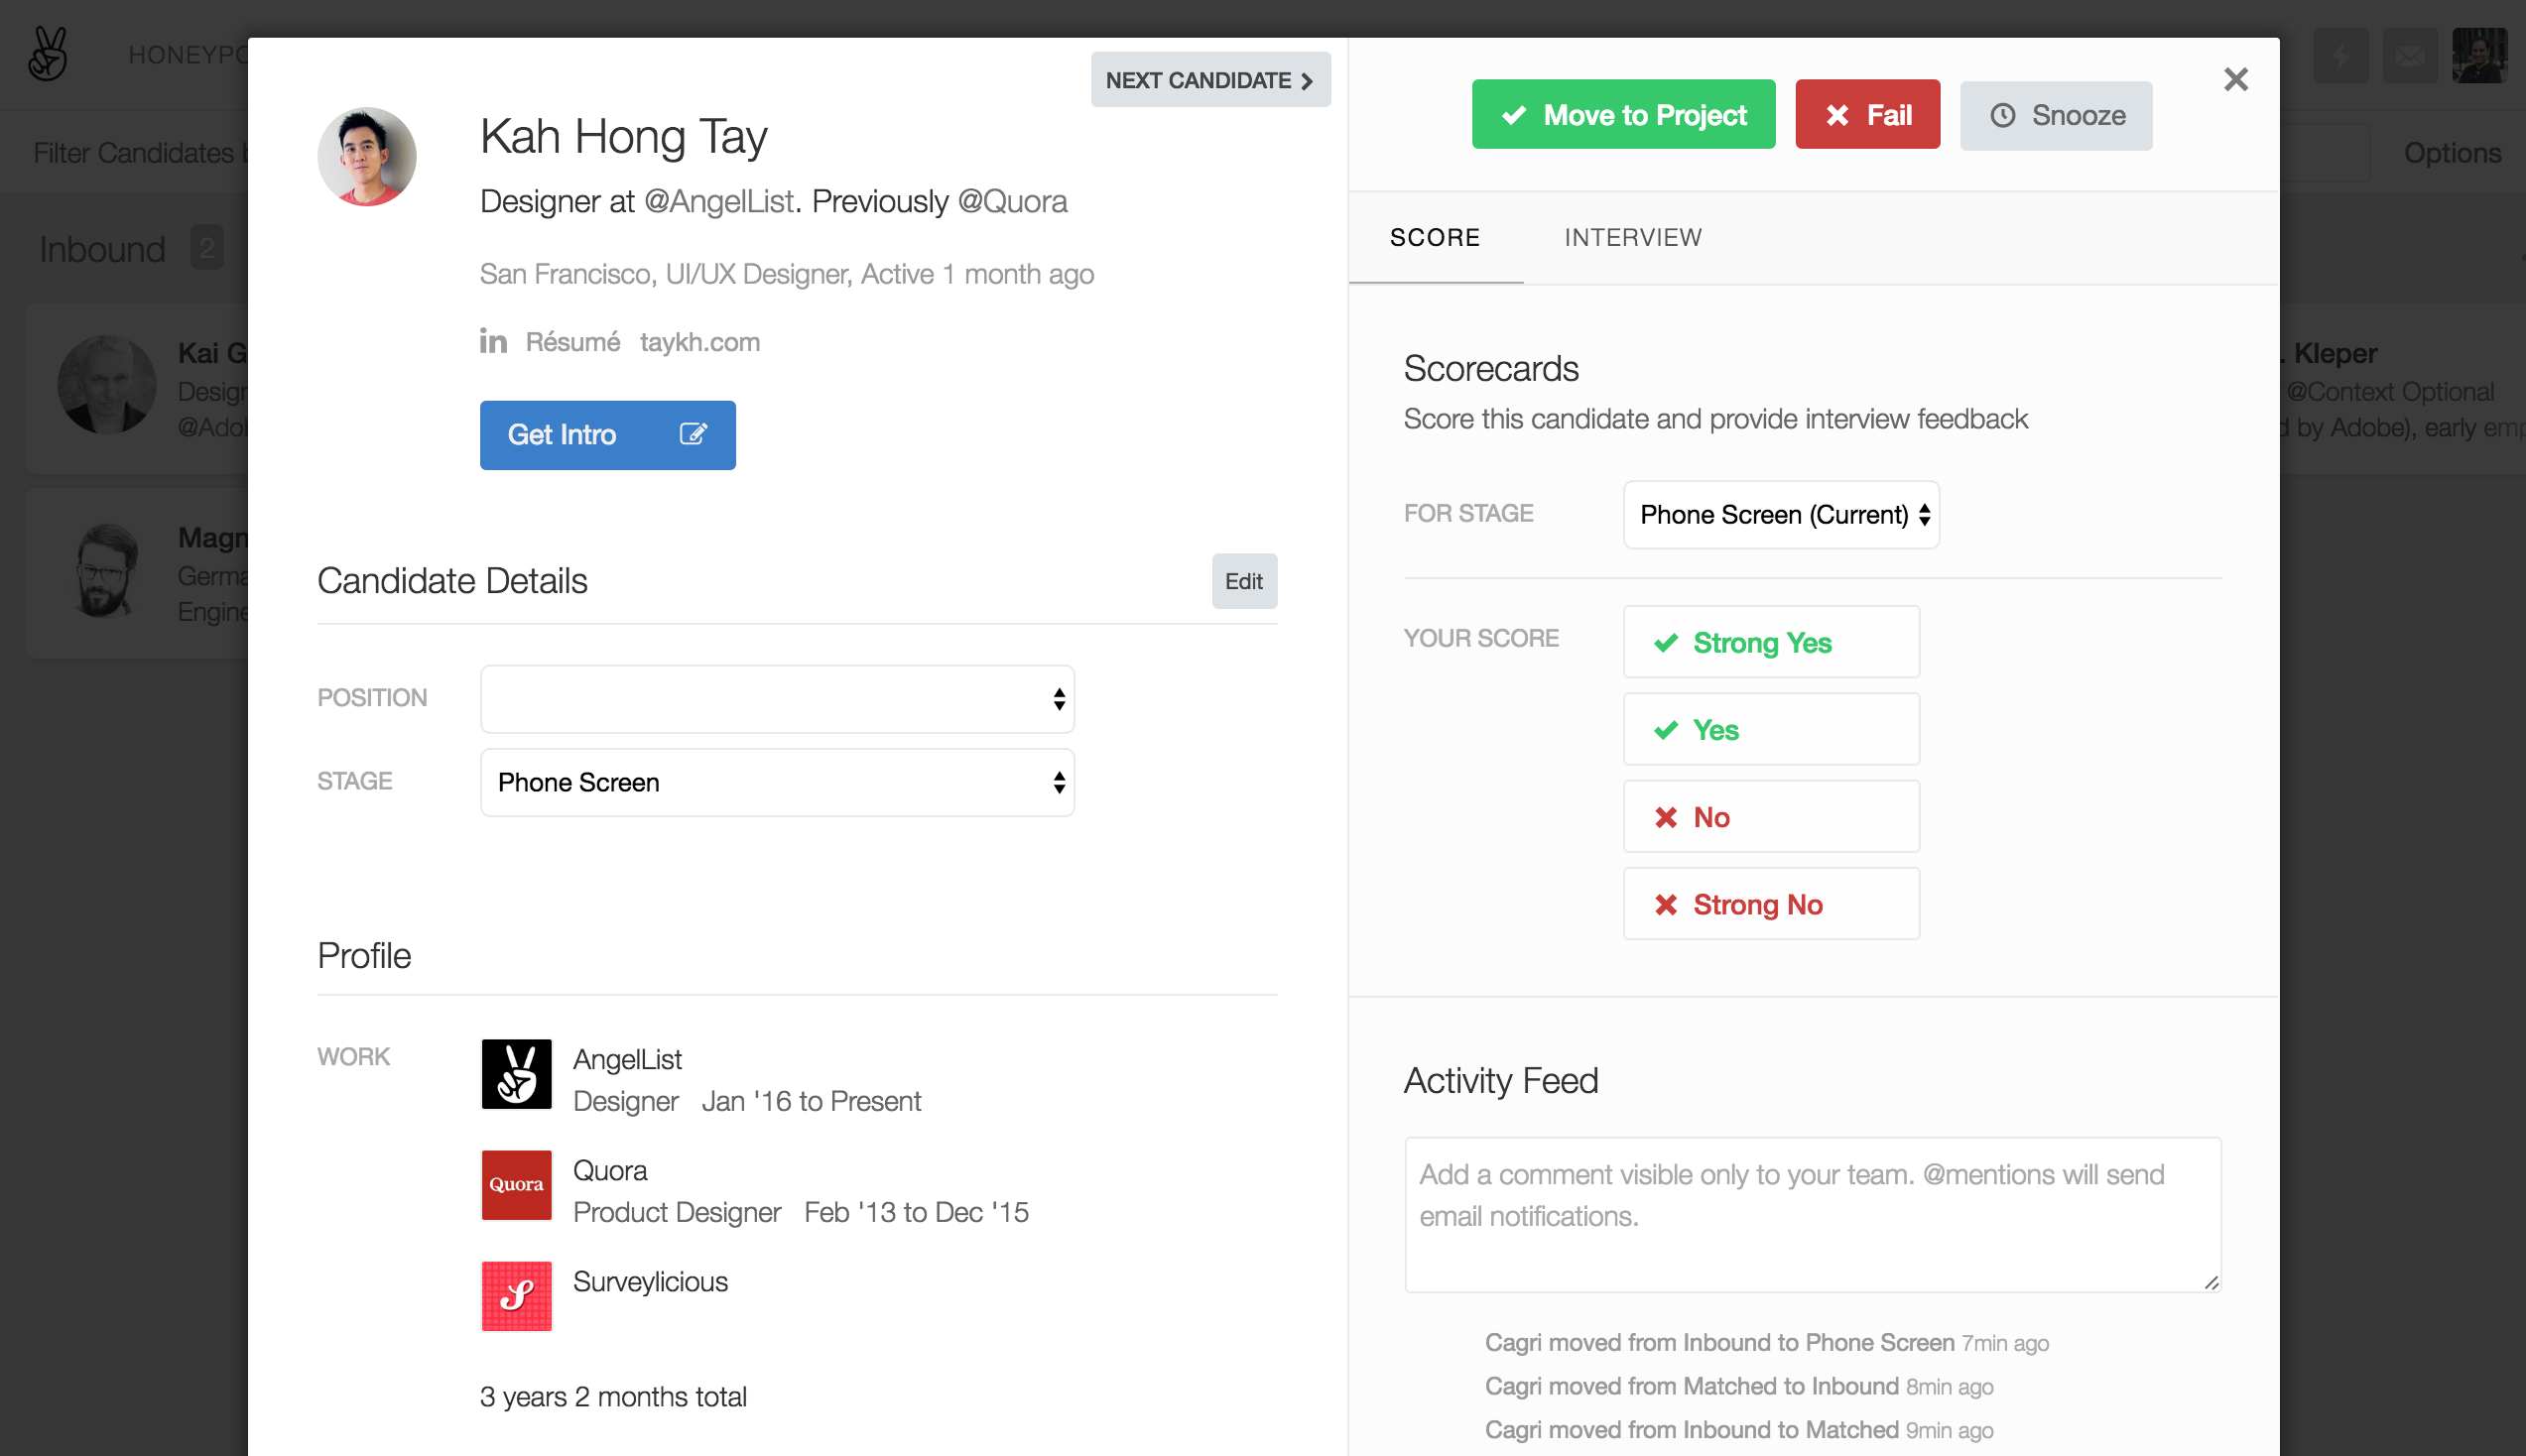Open the Stage dropdown showing Phone Screen

777,782
